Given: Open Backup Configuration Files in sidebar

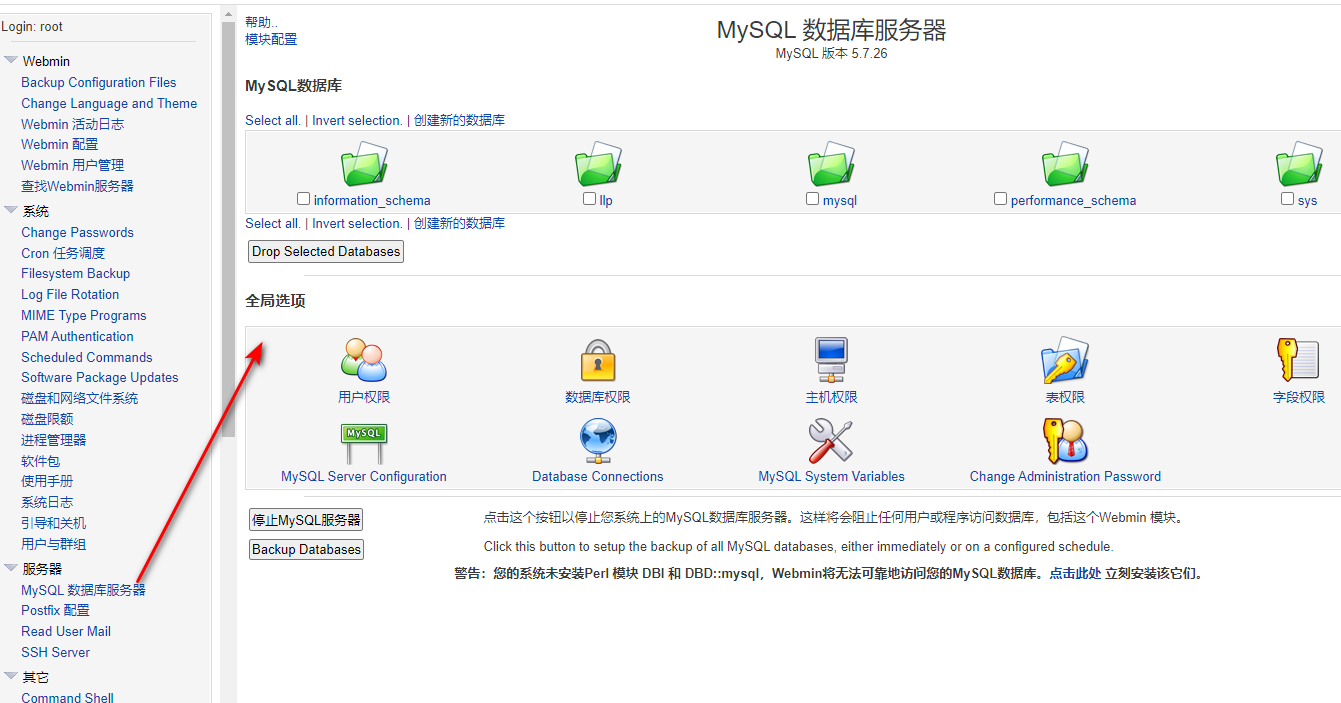Looking at the screenshot, I should pyautogui.click(x=99, y=83).
